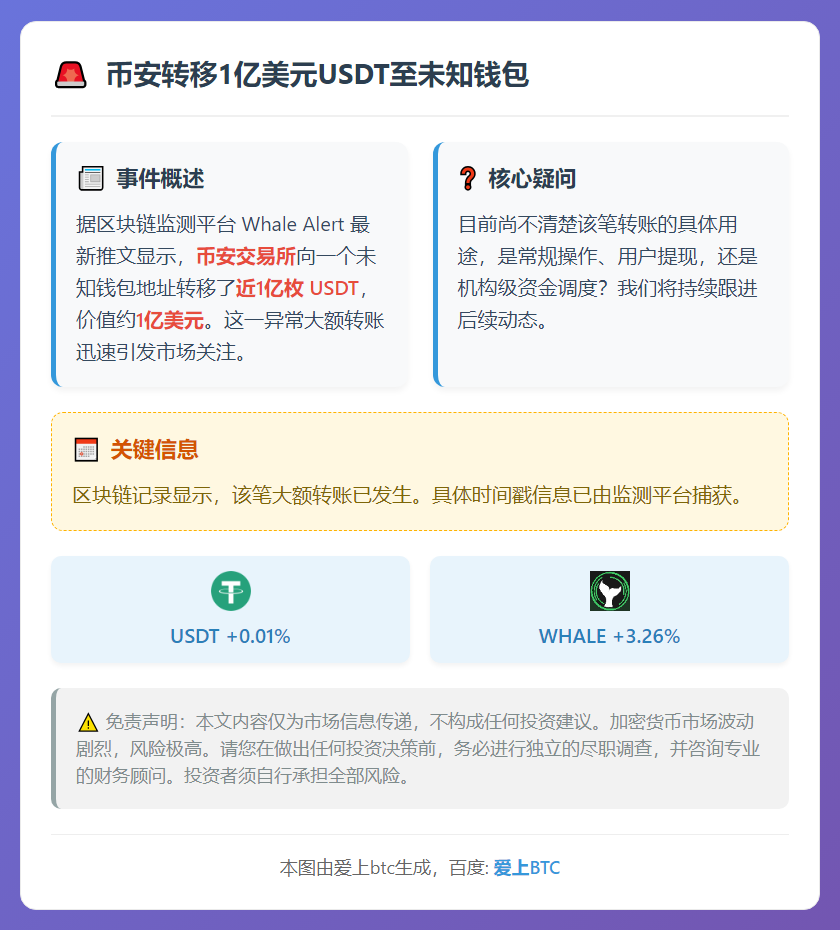Click the 核心疑问 section heading
The height and width of the screenshot is (930, 840).
pyautogui.click(x=532, y=179)
